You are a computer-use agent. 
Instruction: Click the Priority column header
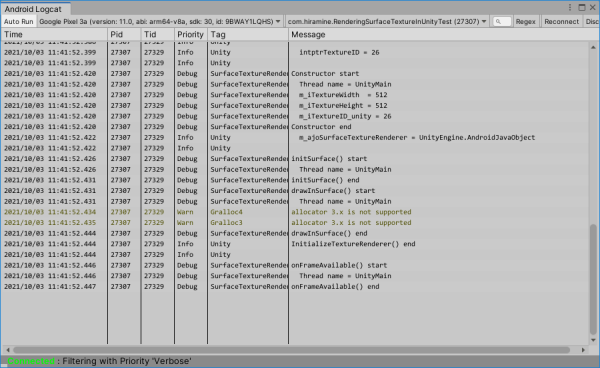pyautogui.click(x=191, y=34)
